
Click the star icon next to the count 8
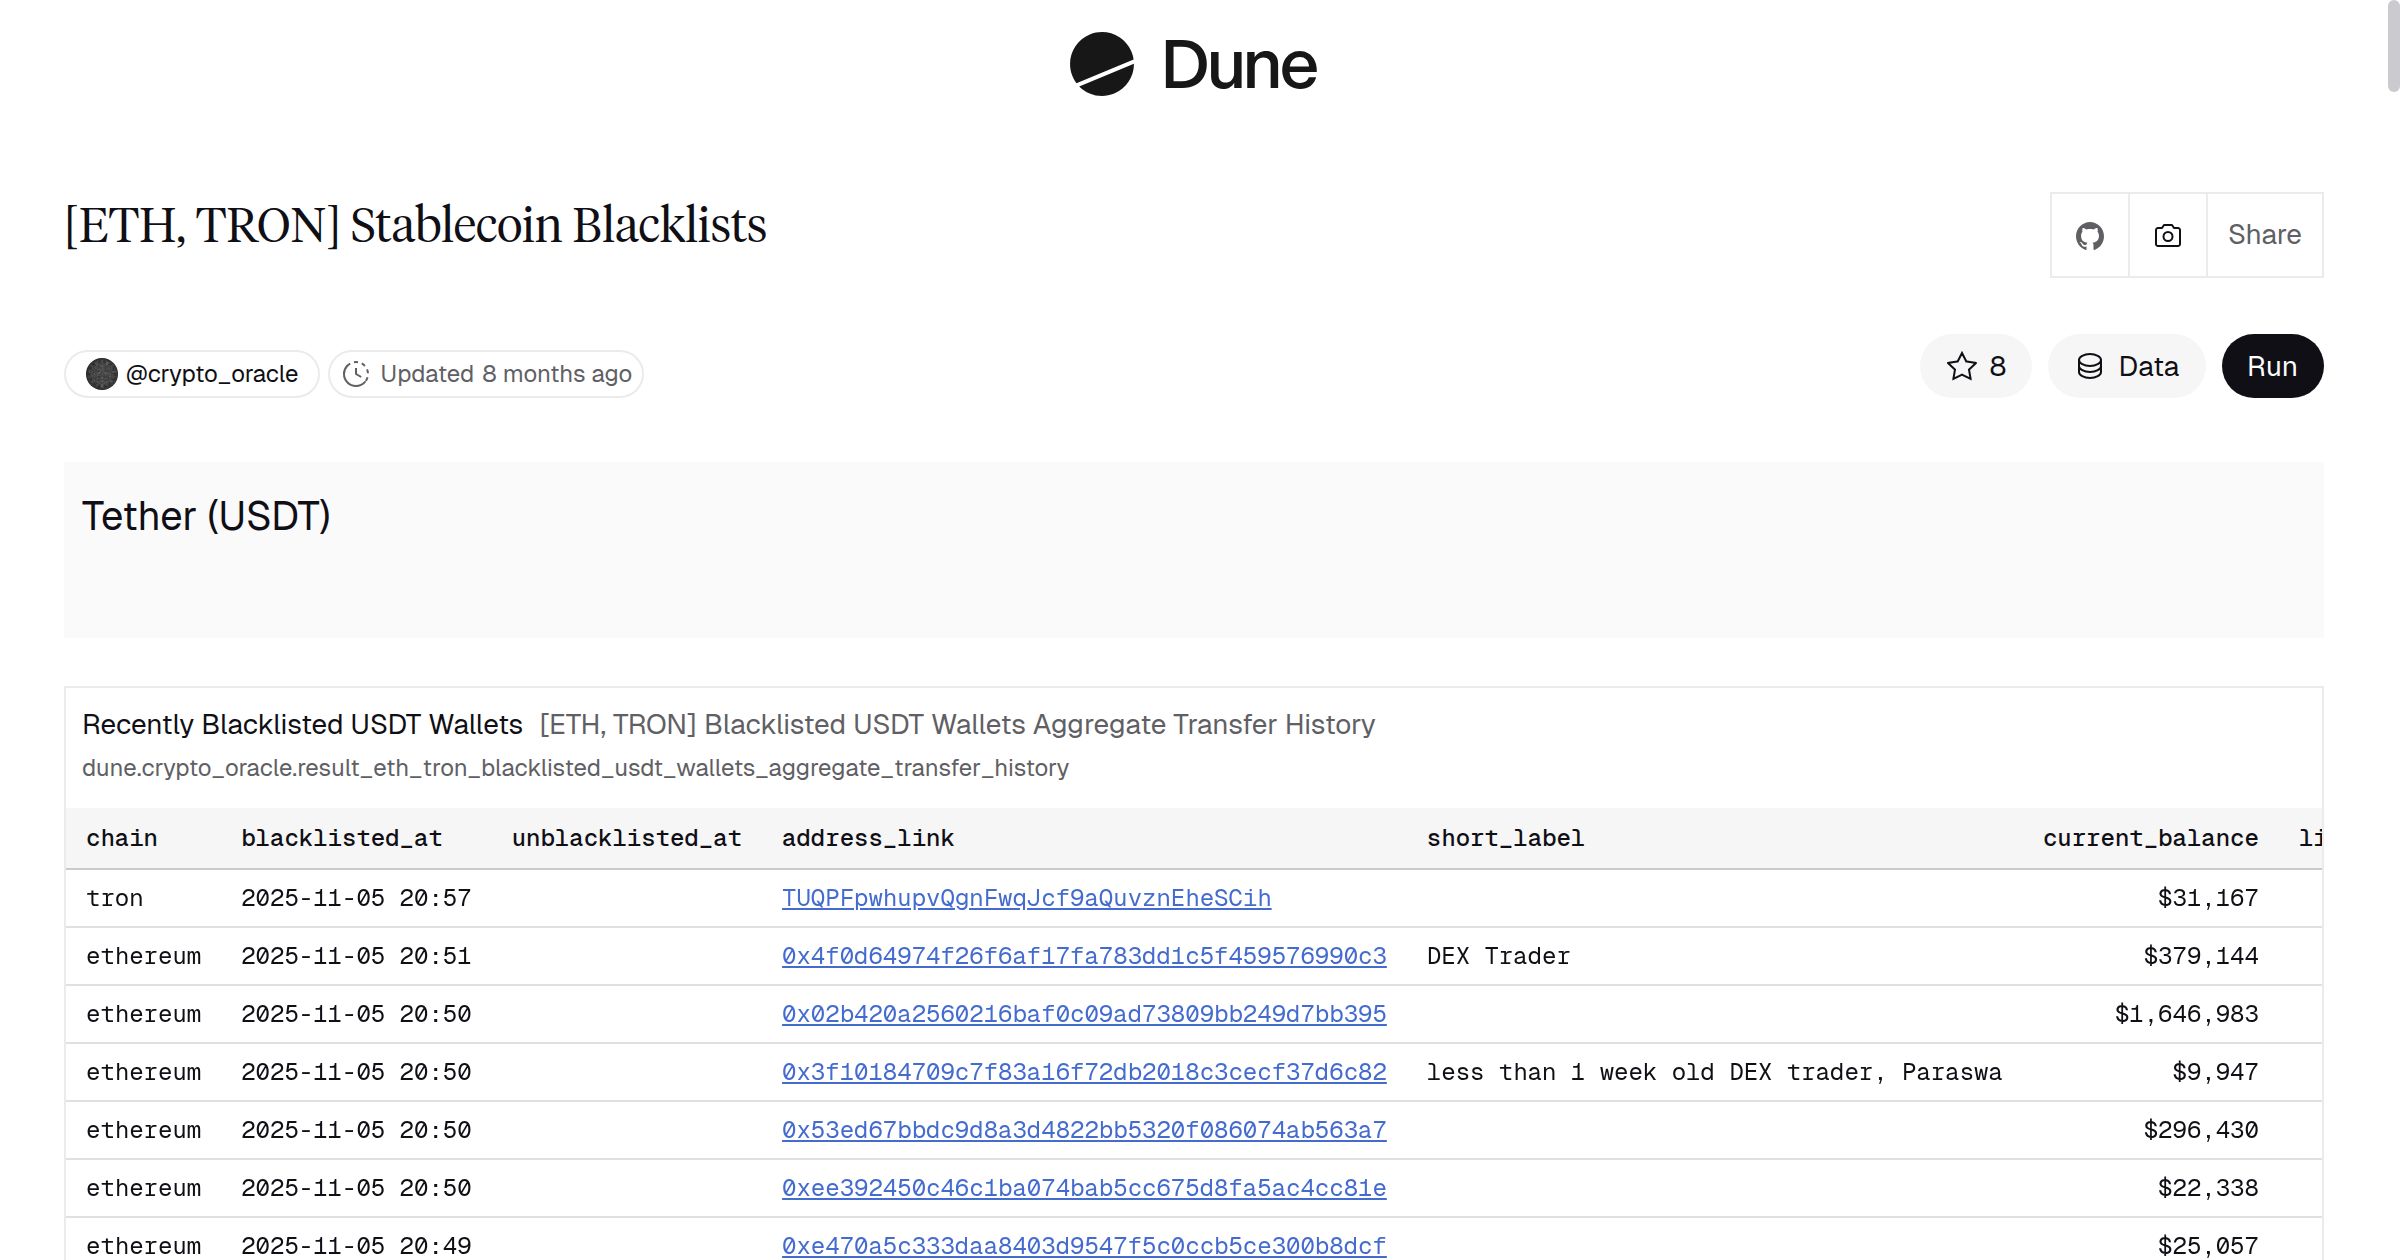pos(1961,366)
